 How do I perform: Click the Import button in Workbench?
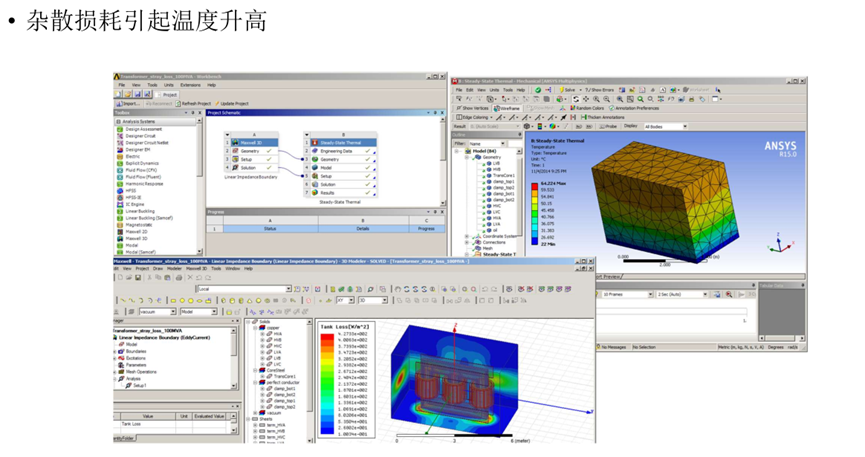point(128,103)
